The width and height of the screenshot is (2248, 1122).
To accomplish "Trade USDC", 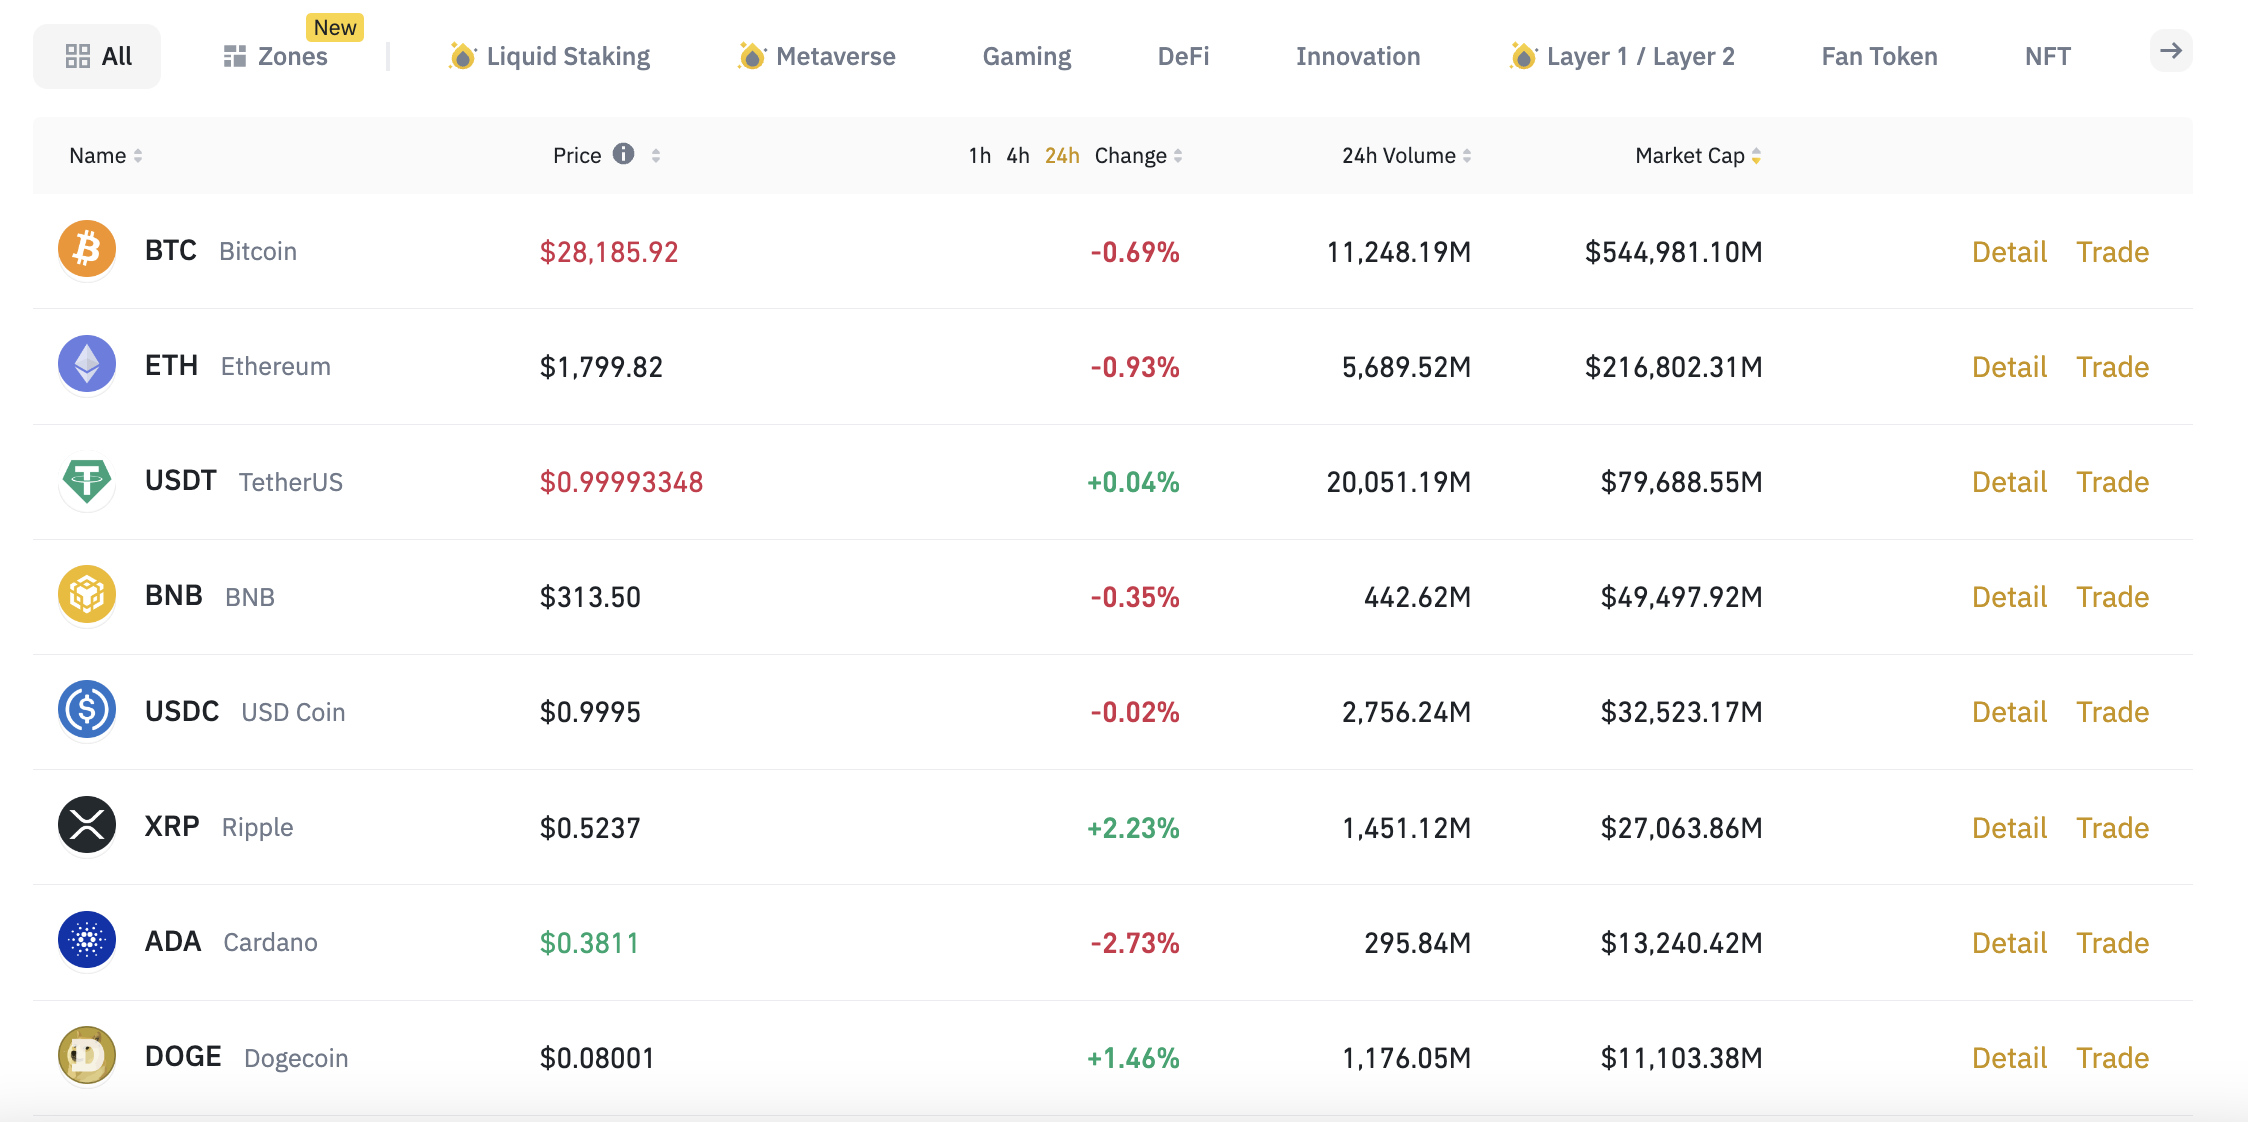I will pyautogui.click(x=2112, y=712).
